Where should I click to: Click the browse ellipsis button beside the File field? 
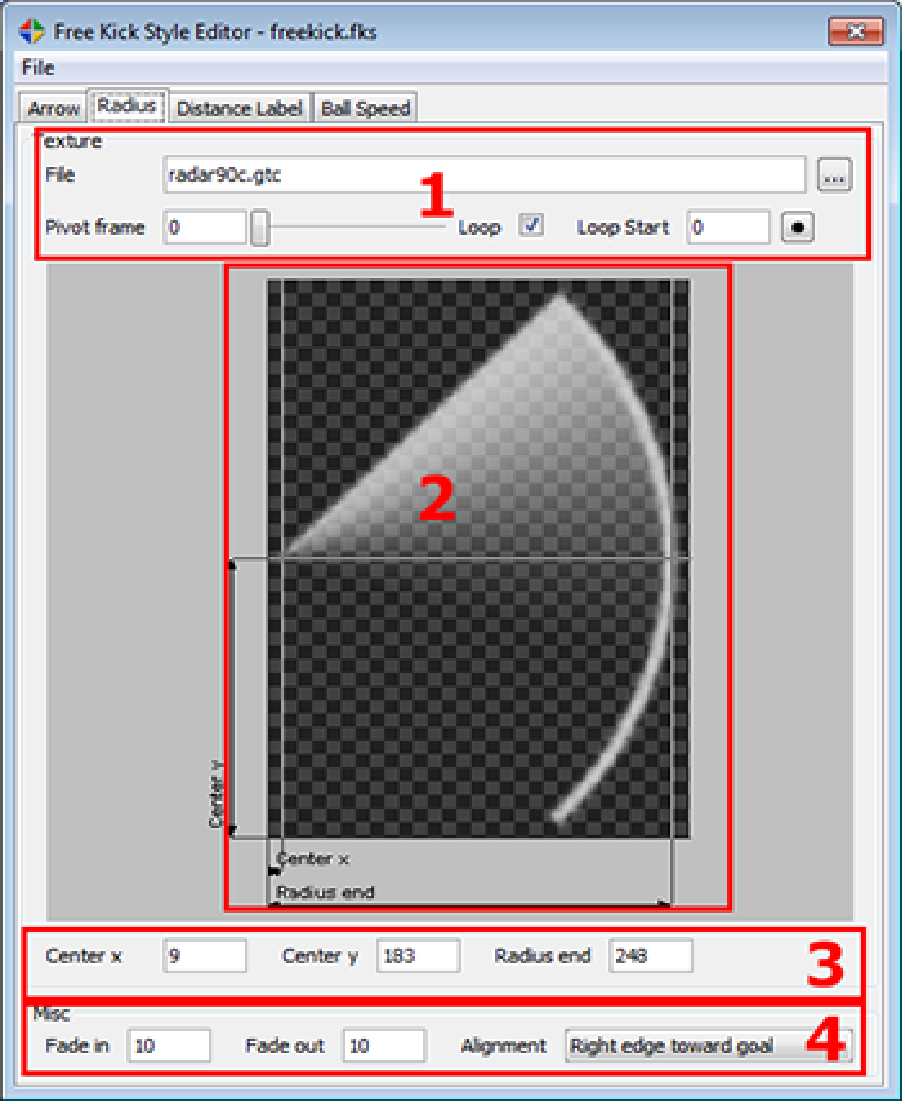834,174
